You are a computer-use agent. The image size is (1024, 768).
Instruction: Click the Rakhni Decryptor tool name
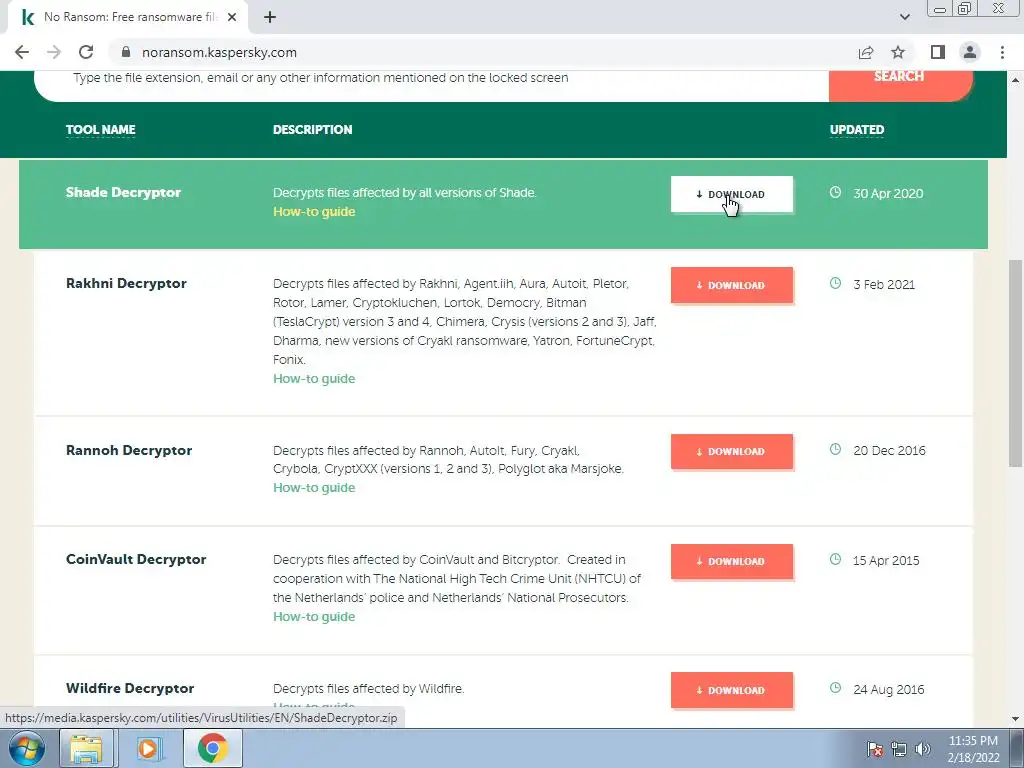coord(126,283)
